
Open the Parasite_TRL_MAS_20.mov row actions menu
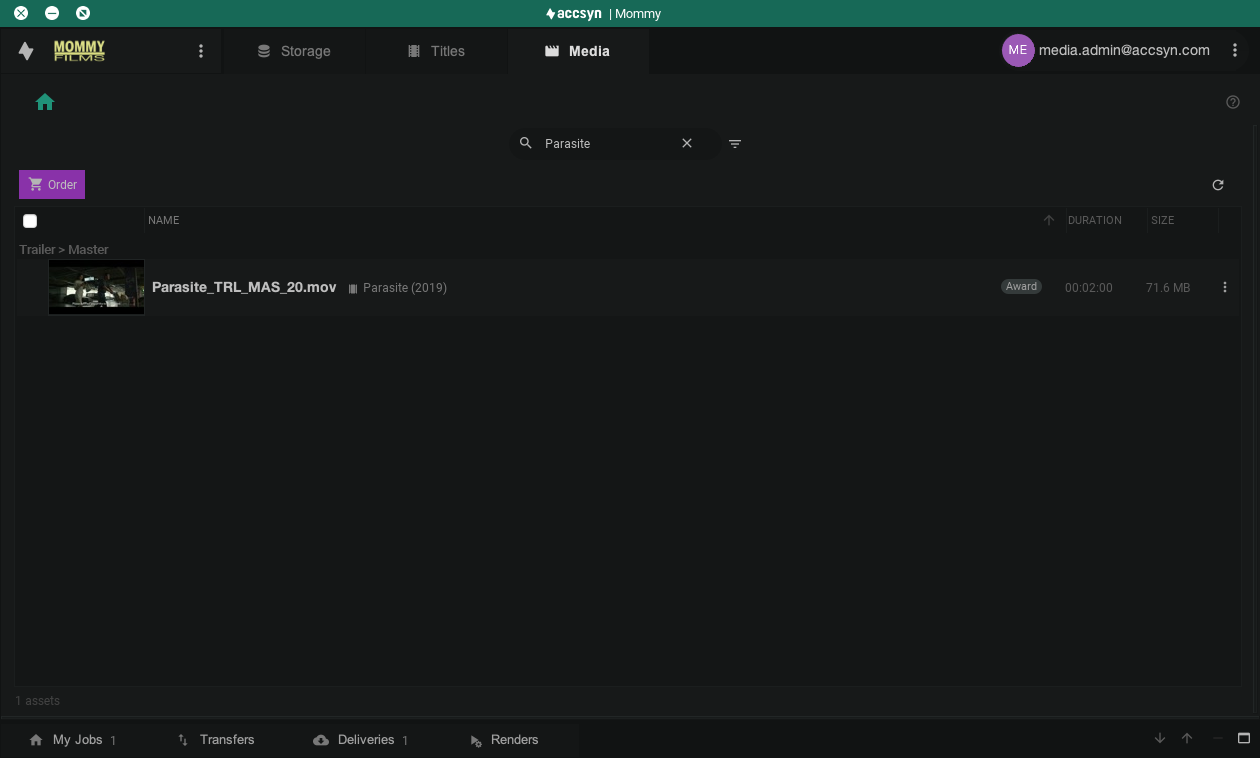[x=1225, y=288]
